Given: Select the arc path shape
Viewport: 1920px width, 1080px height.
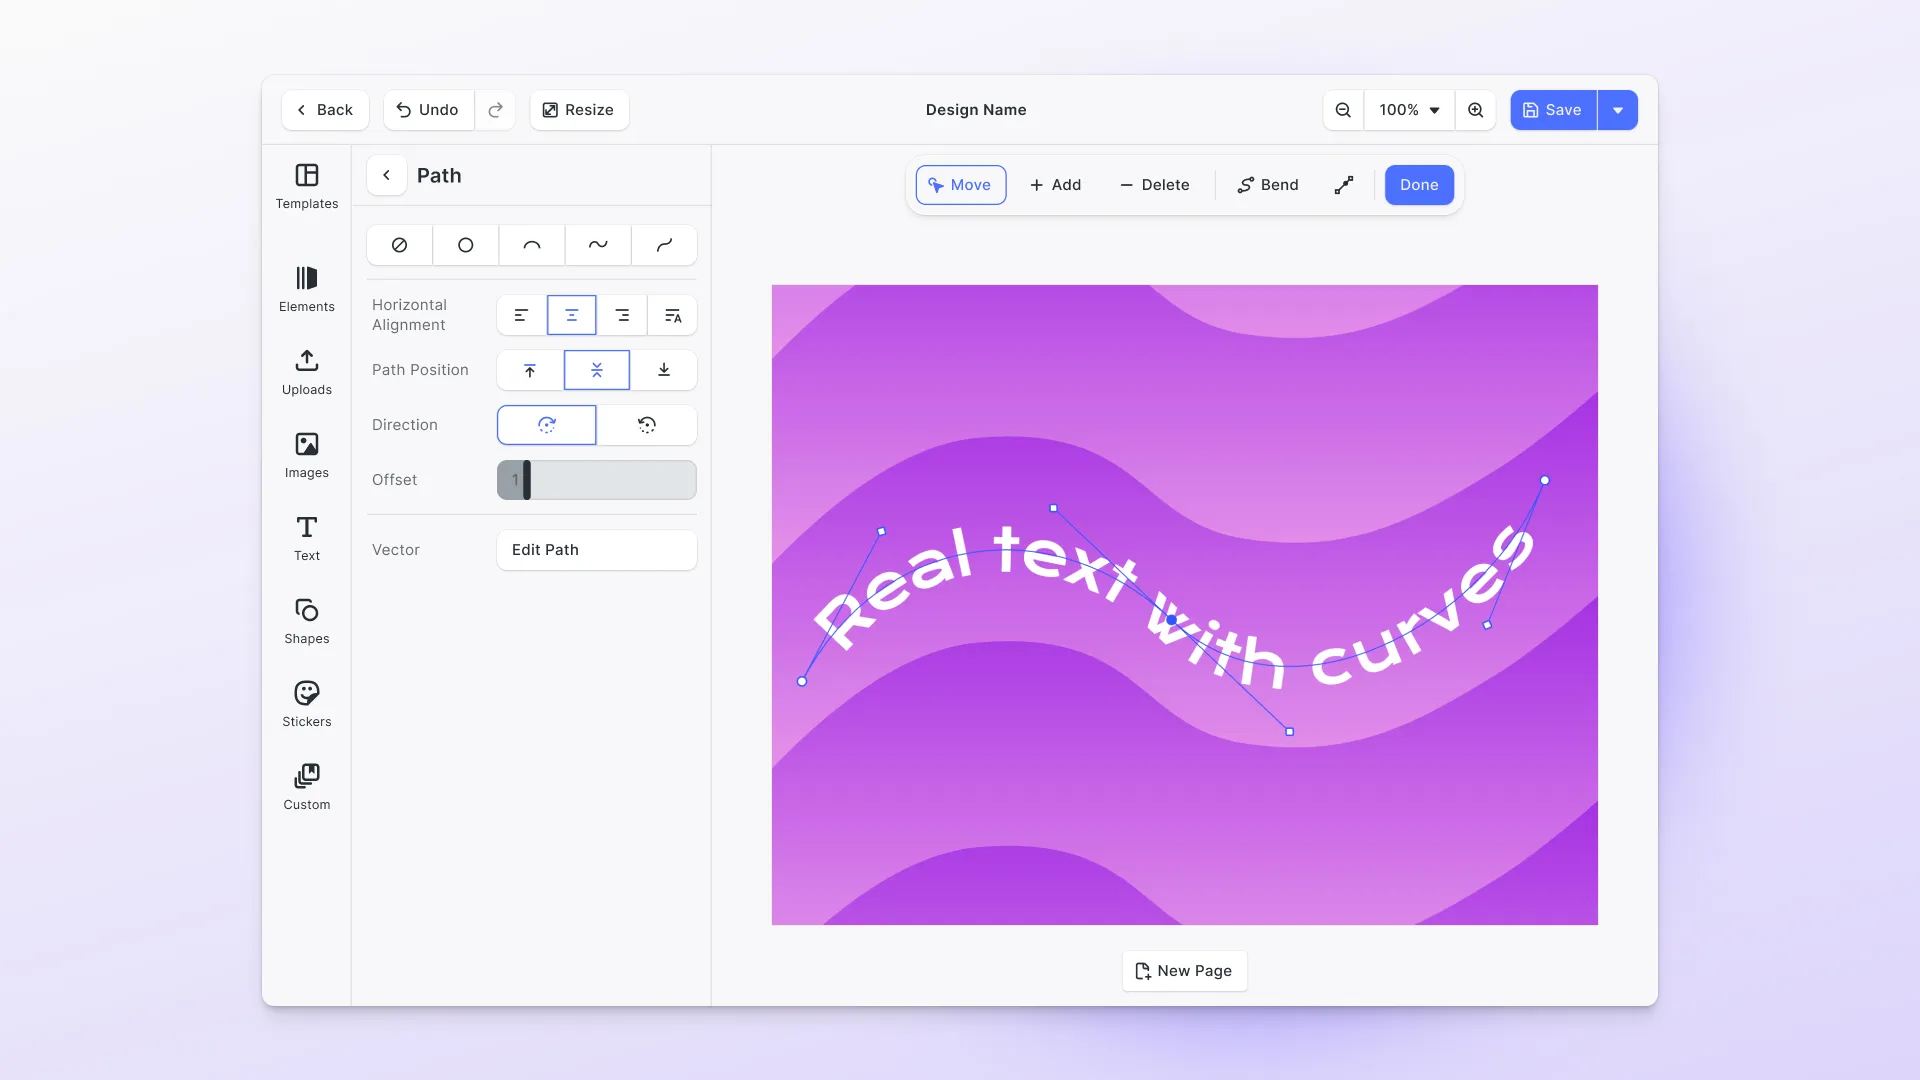Looking at the screenshot, I should click(x=532, y=245).
